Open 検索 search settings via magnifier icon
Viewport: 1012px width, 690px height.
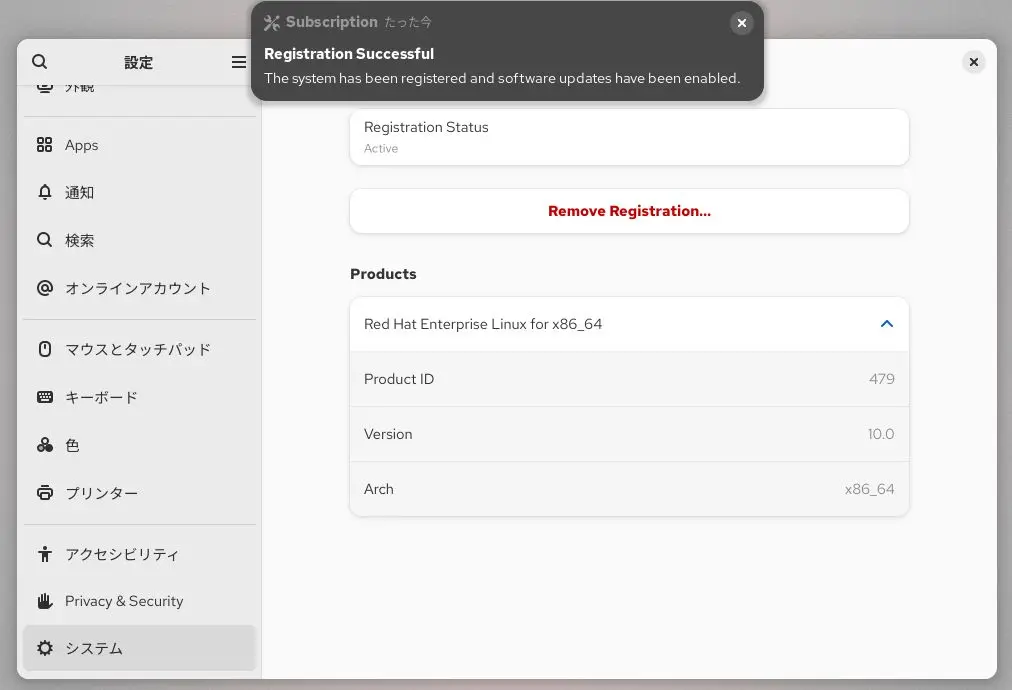[x=45, y=240]
